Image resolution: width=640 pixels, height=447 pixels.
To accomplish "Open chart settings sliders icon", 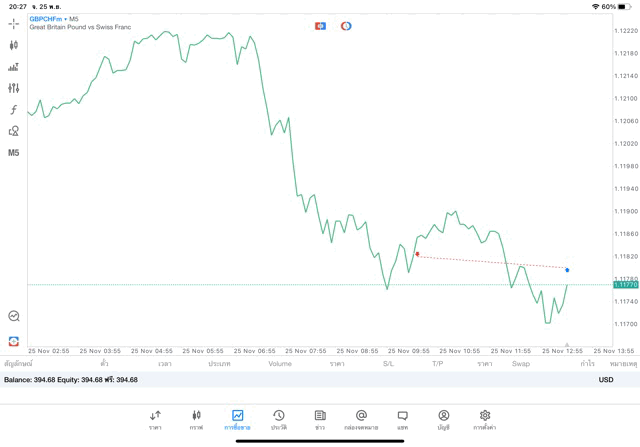I will pyautogui.click(x=14, y=88).
